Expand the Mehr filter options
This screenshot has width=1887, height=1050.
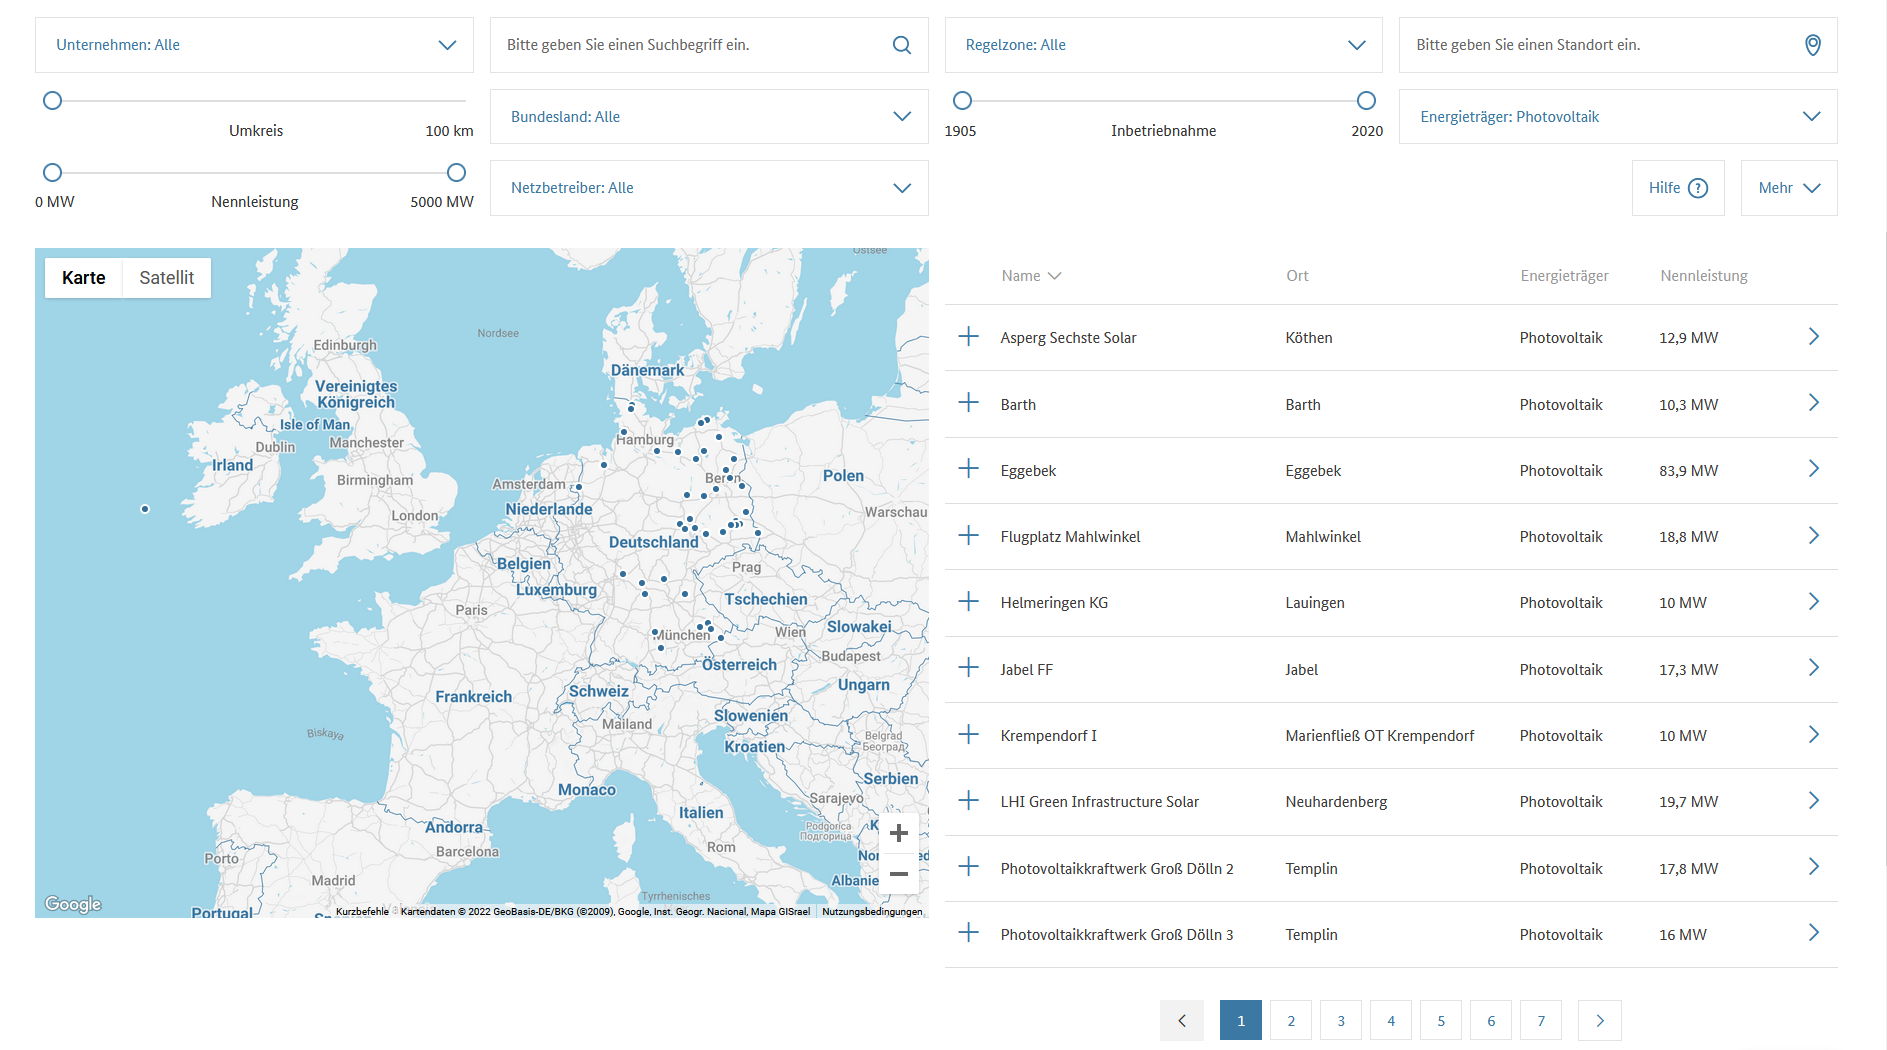tap(1788, 188)
